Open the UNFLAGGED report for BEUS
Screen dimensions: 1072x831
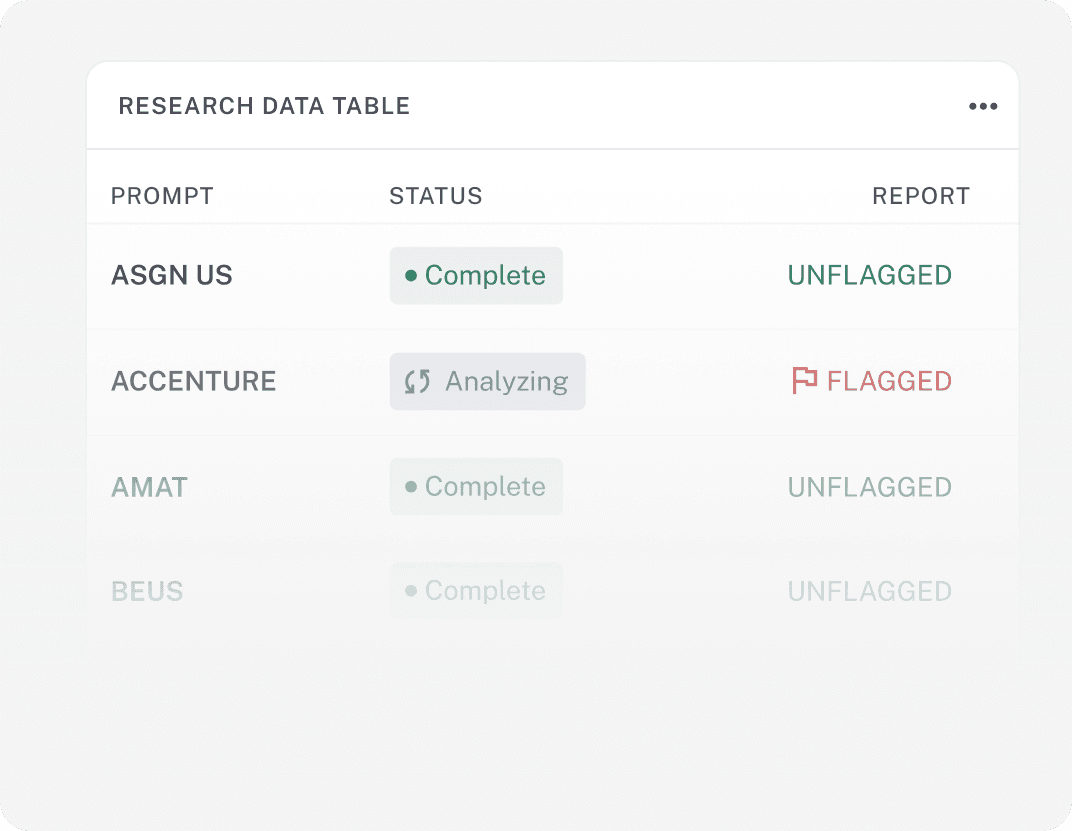pos(870,591)
